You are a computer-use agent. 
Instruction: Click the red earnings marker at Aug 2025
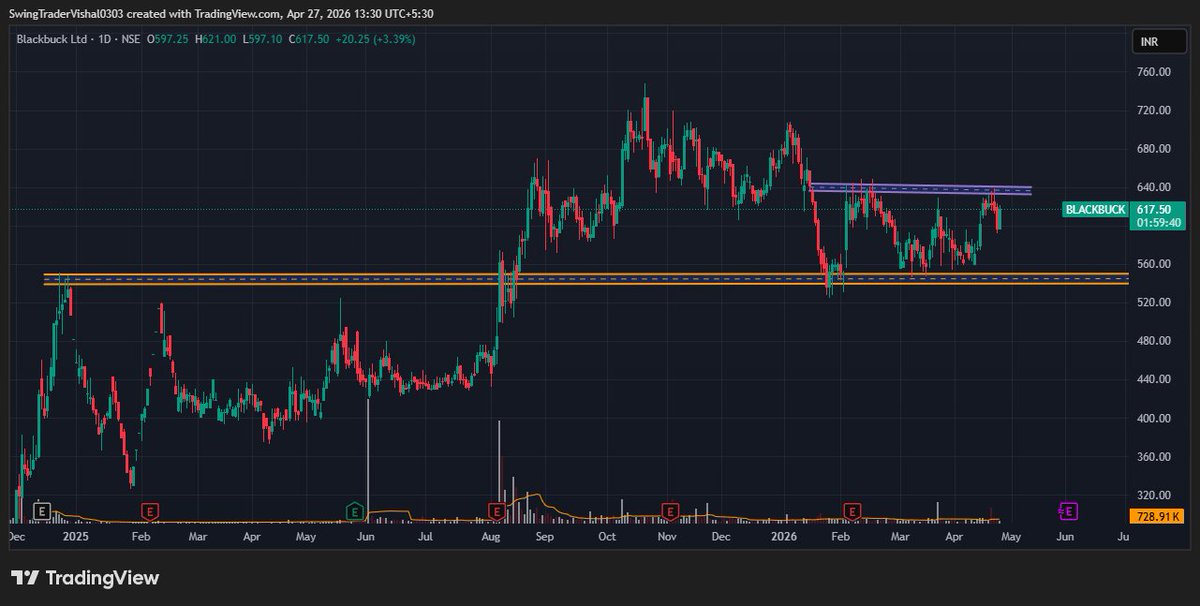[x=496, y=510]
